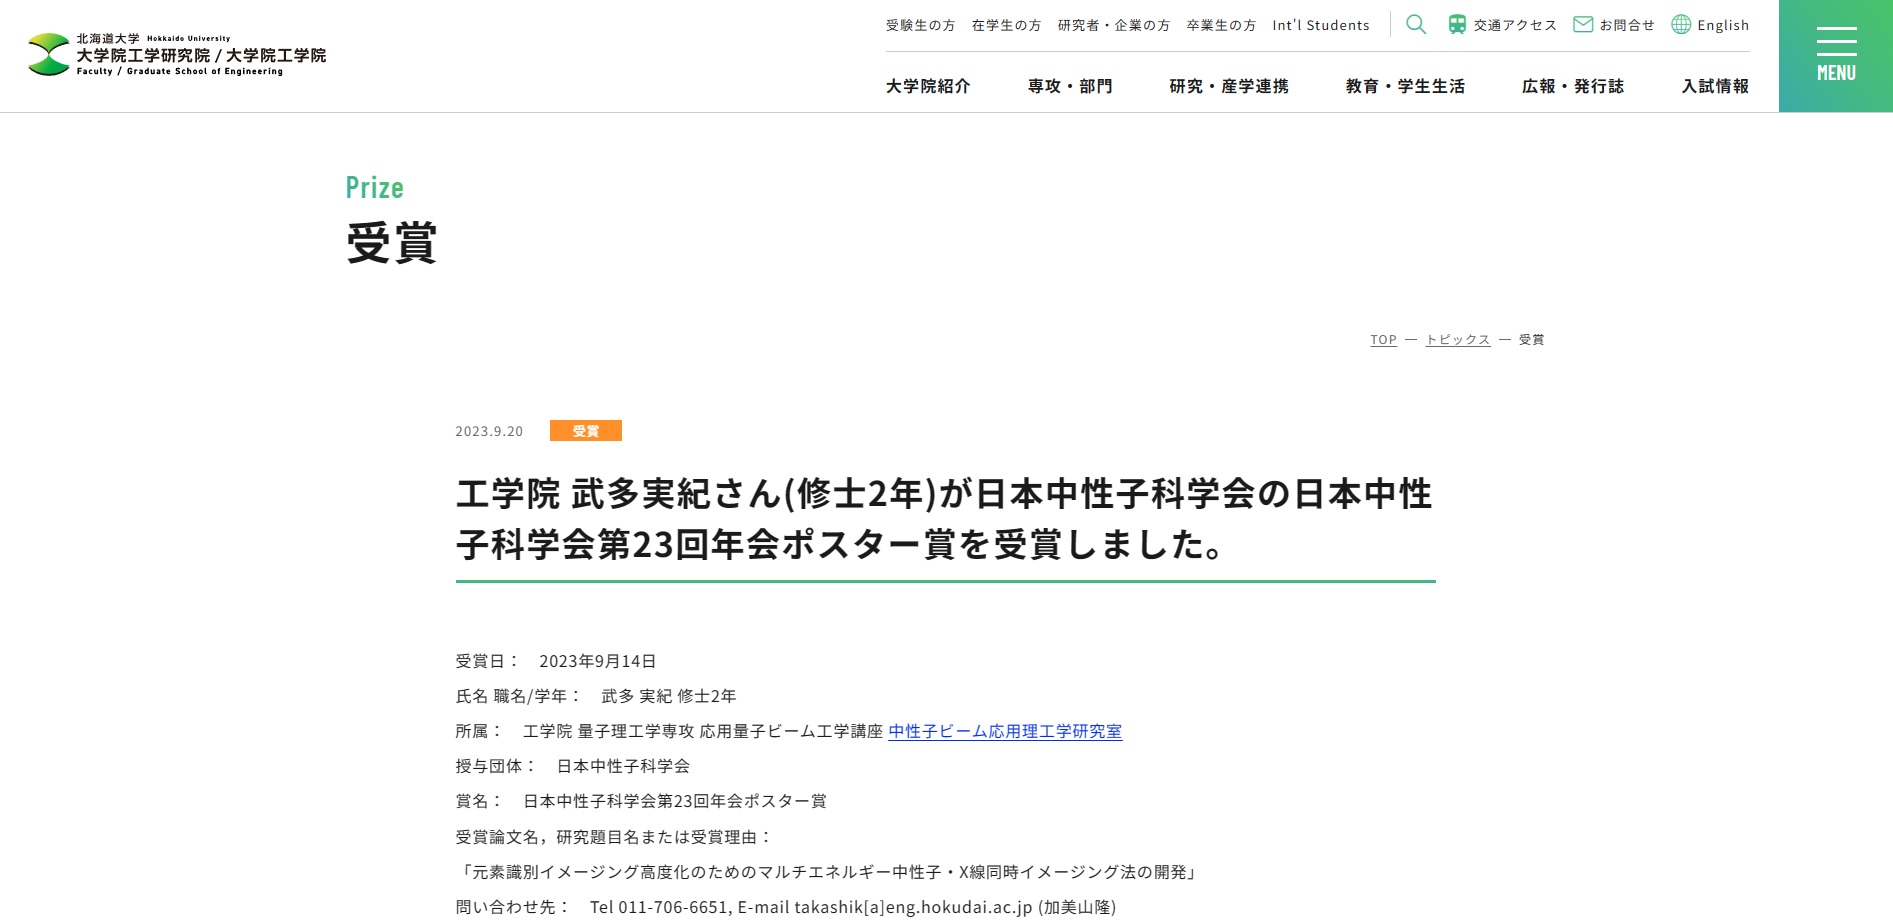Click the 受賞 page heading
Screen dimensions: 1893x923
(x=392, y=243)
